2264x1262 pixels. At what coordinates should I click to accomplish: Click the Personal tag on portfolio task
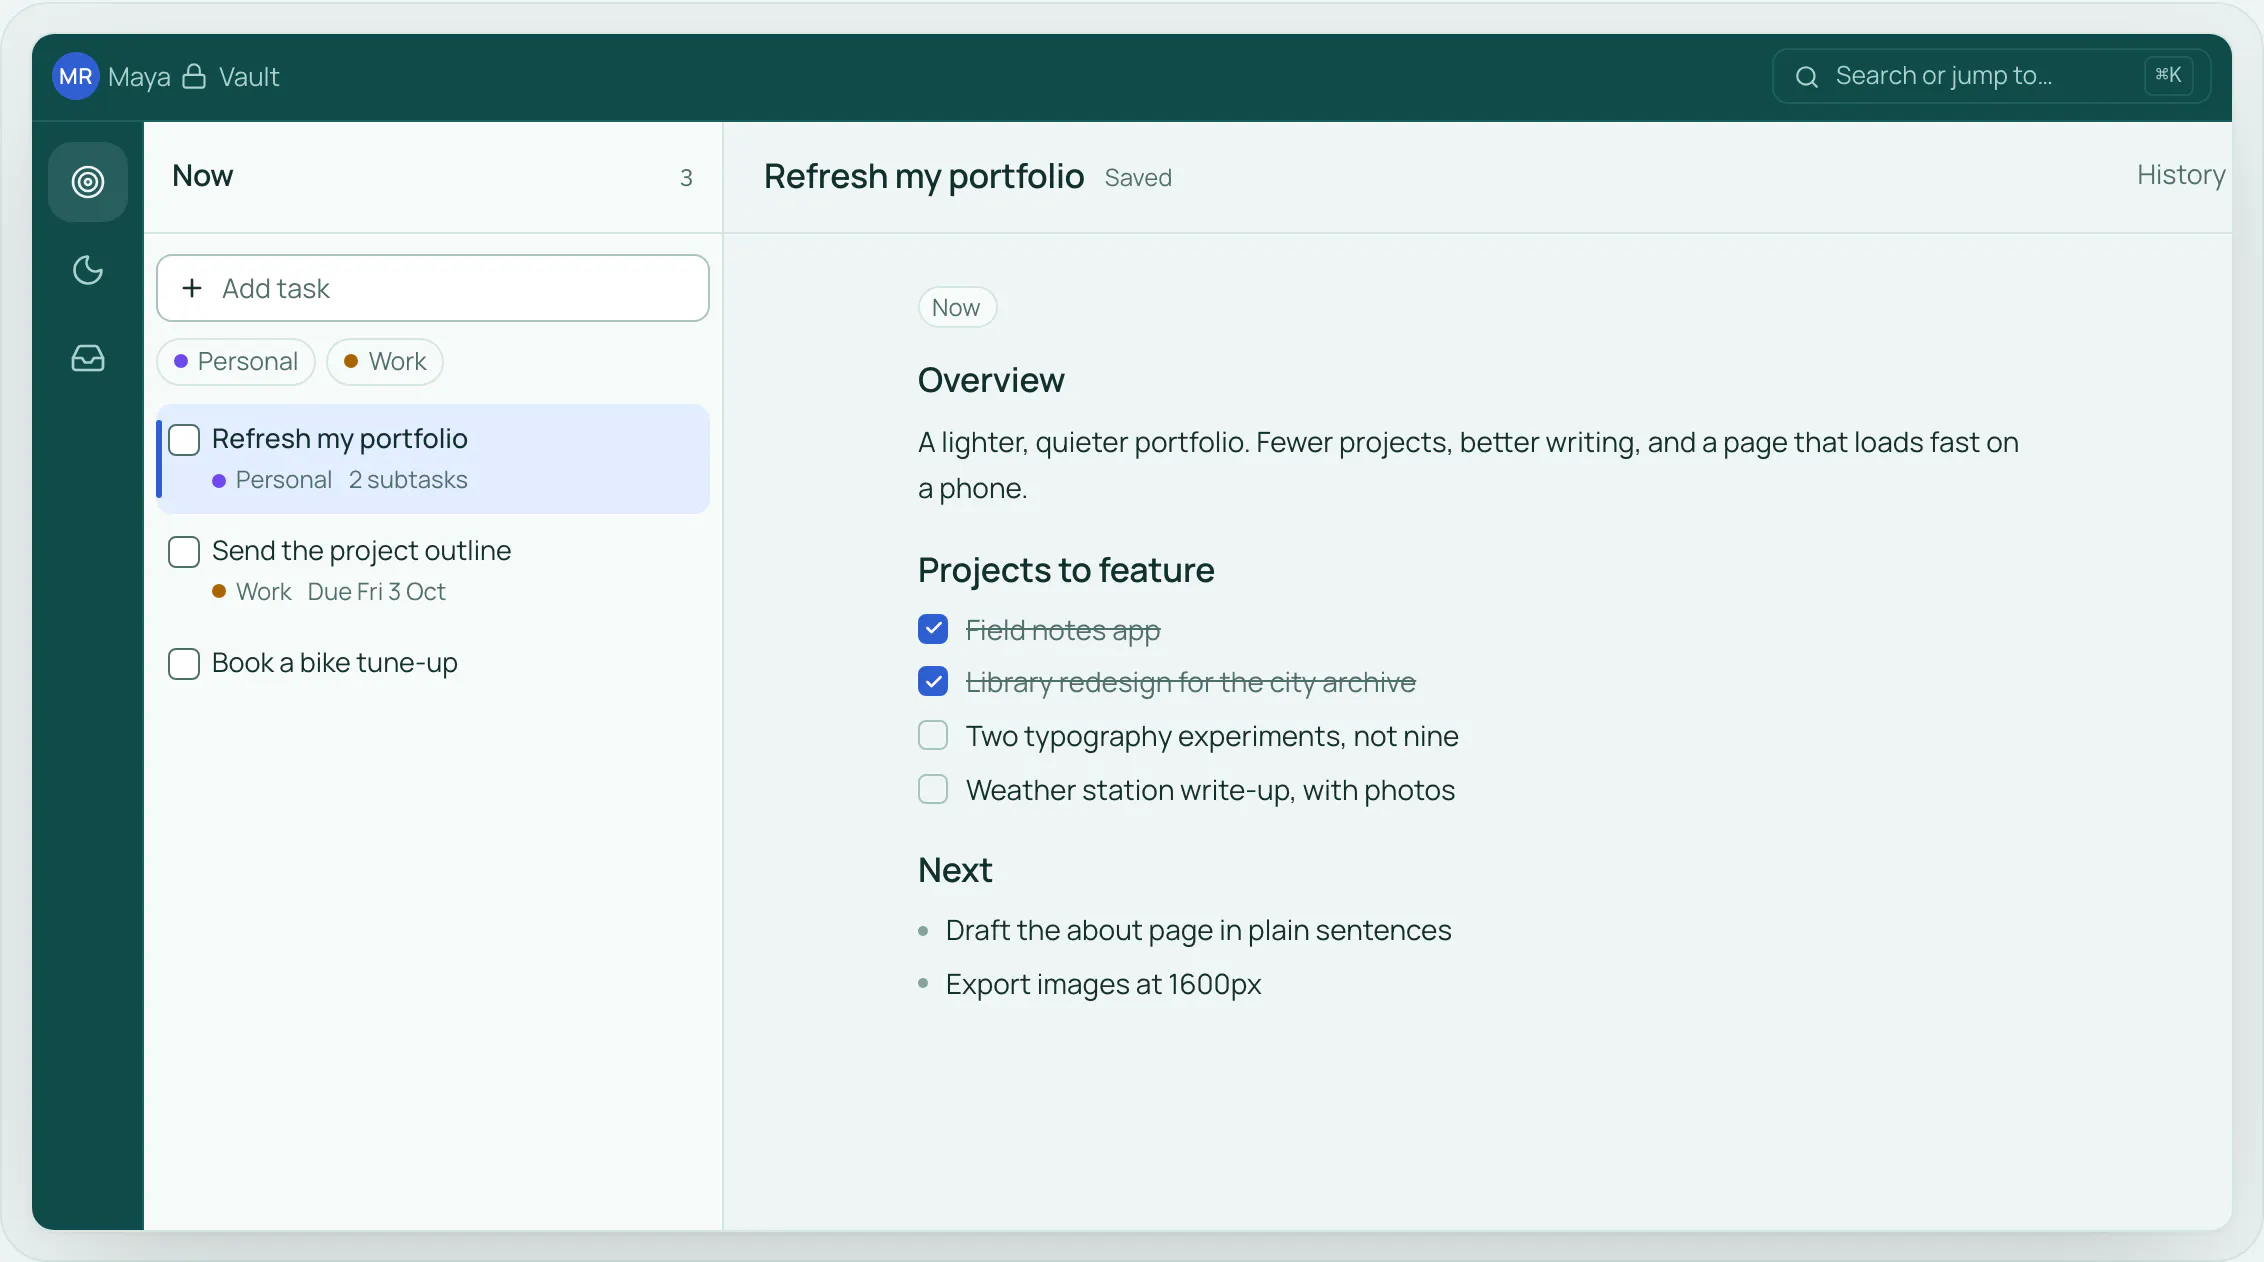point(272,480)
